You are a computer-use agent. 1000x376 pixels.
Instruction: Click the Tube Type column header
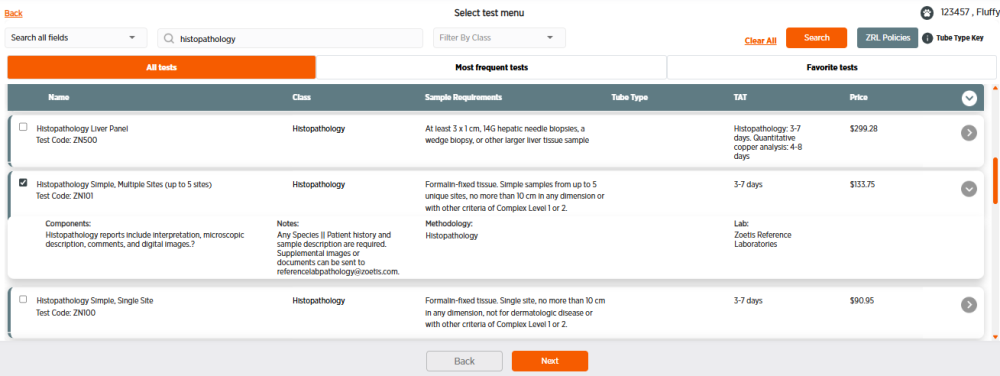(629, 98)
